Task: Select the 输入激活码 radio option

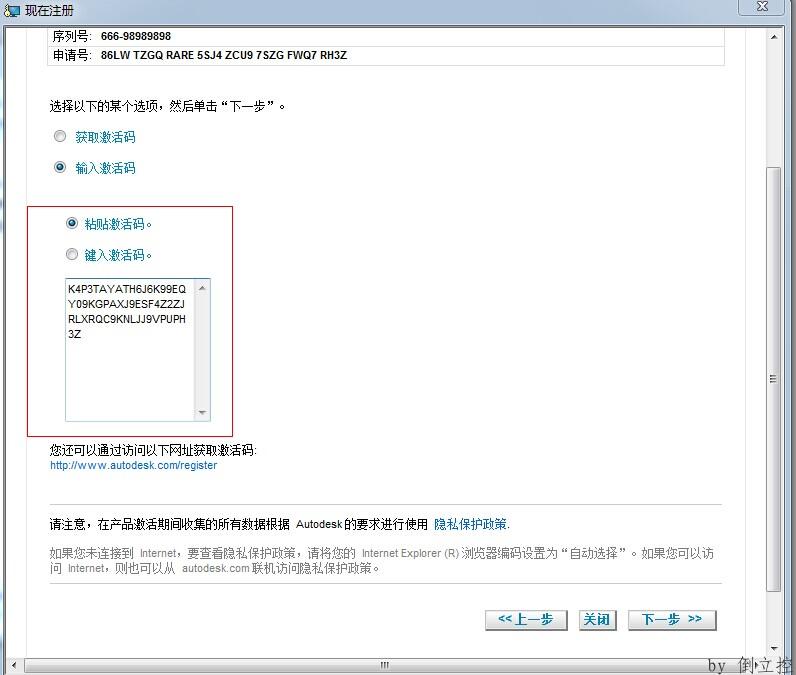Action: 60,167
